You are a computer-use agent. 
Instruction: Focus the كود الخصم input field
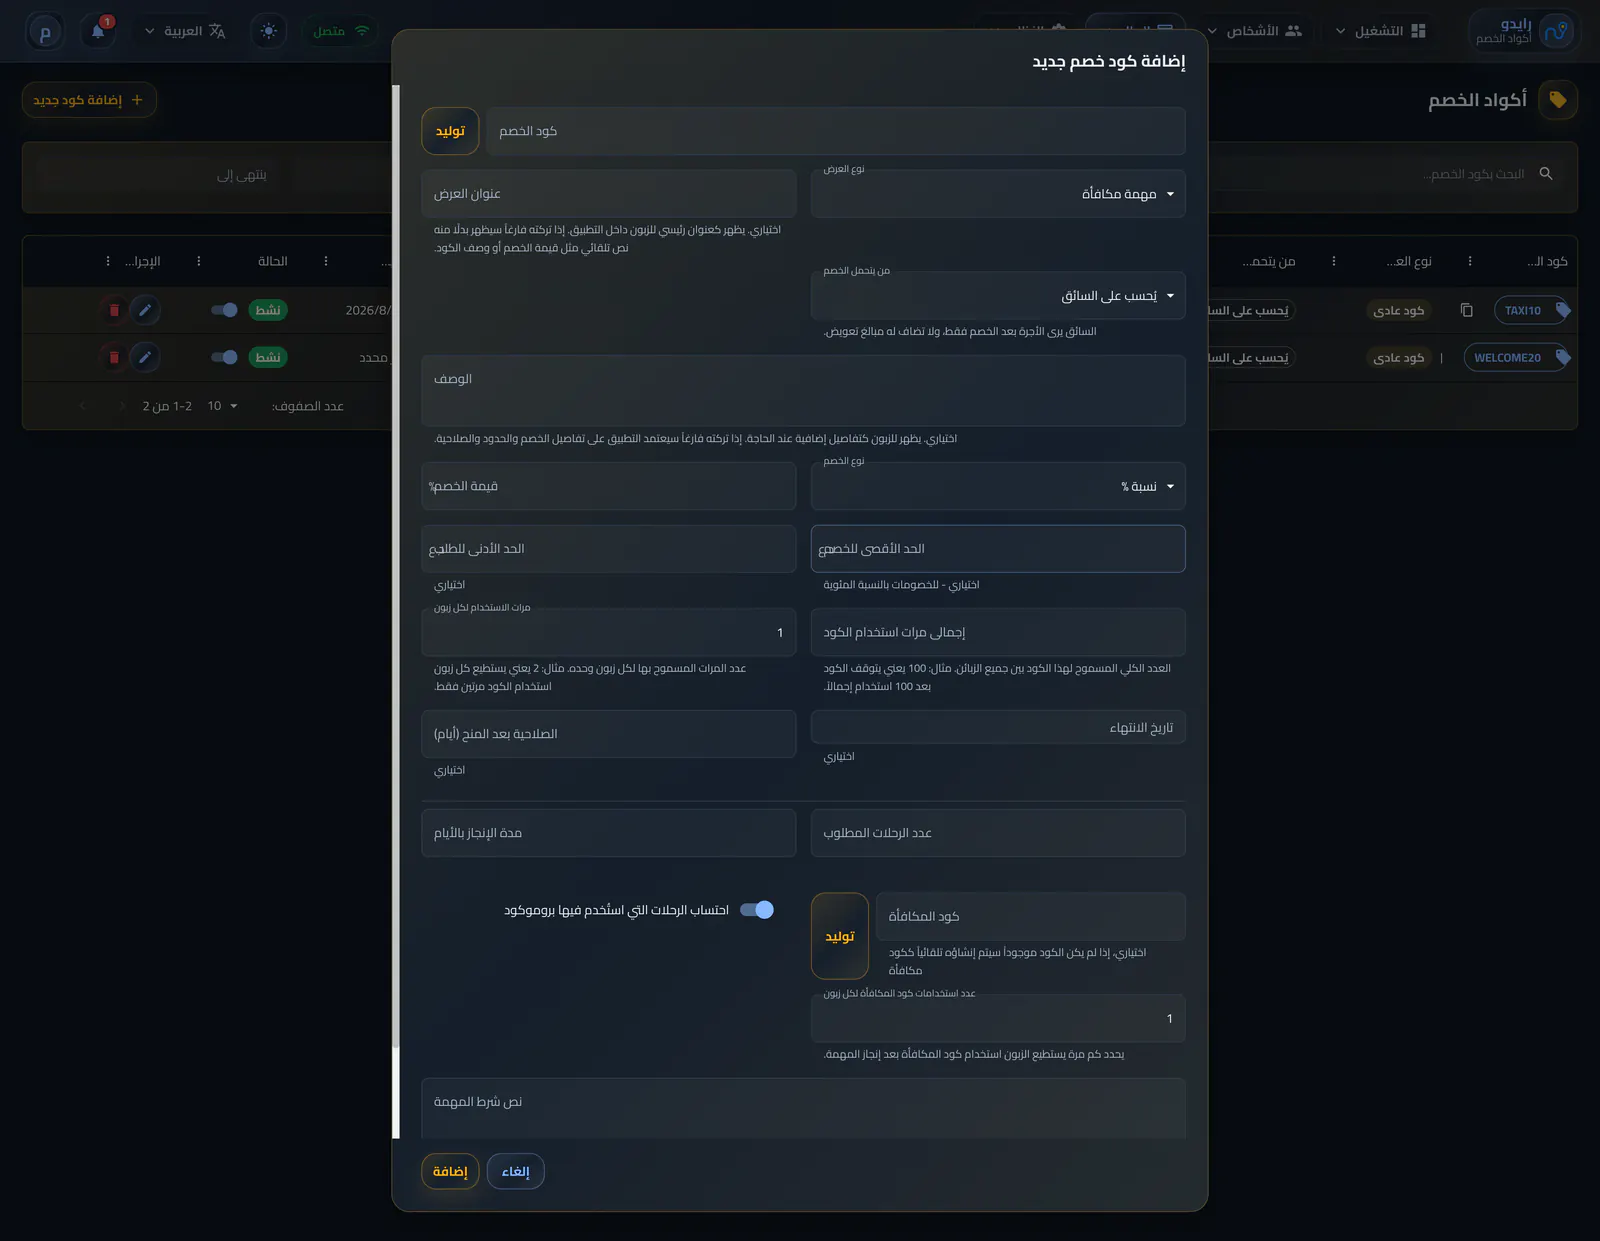[836, 131]
